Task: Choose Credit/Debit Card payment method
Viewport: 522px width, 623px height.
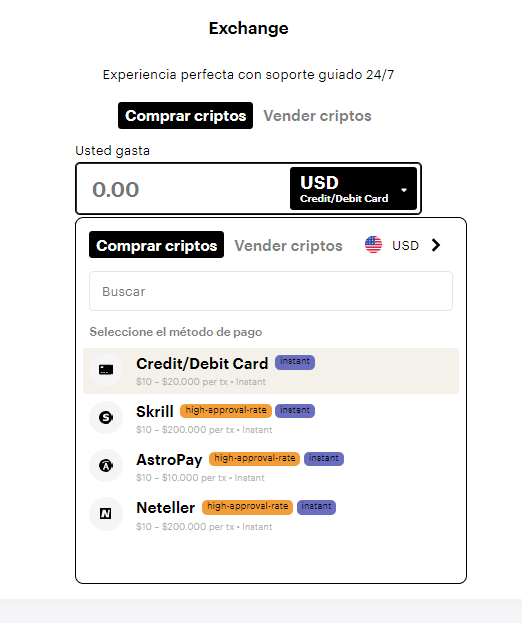Action: tap(271, 371)
